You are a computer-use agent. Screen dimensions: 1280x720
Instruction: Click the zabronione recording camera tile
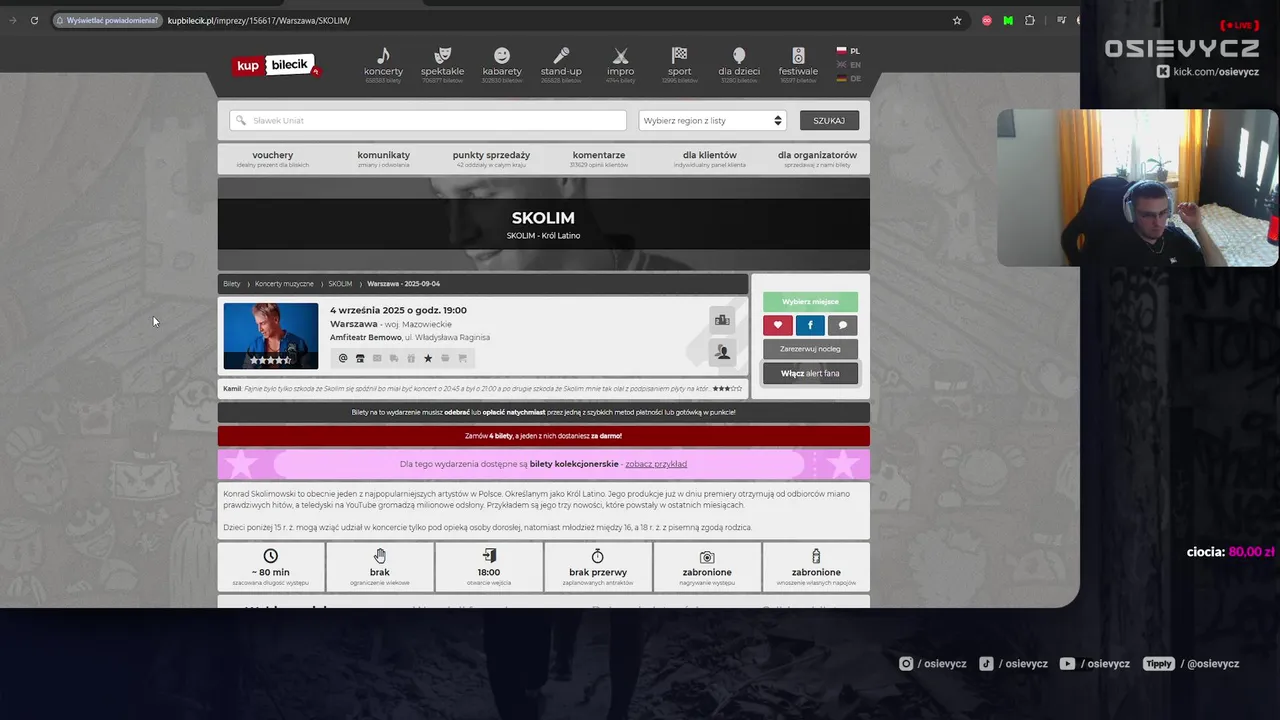point(707,567)
